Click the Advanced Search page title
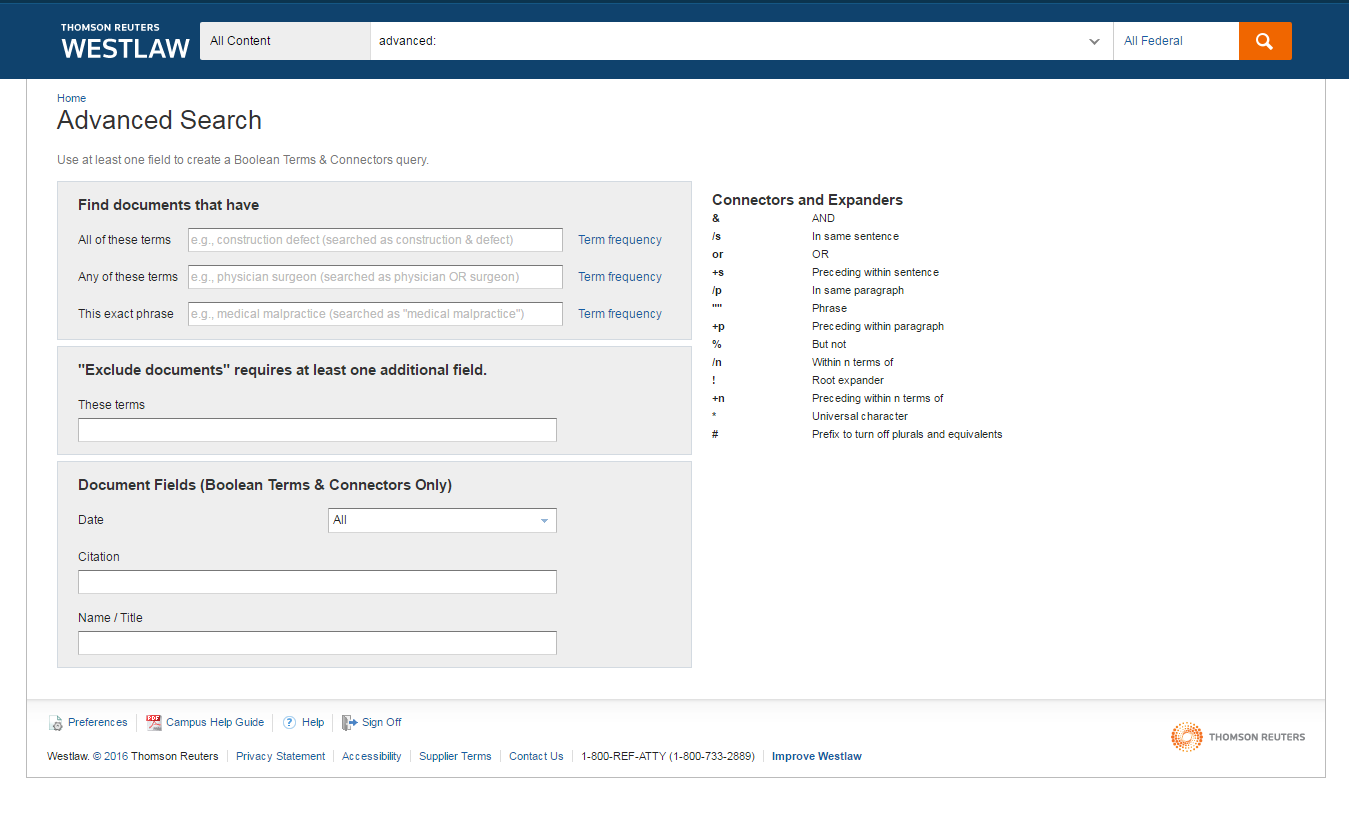This screenshot has width=1349, height=816. tap(159, 120)
